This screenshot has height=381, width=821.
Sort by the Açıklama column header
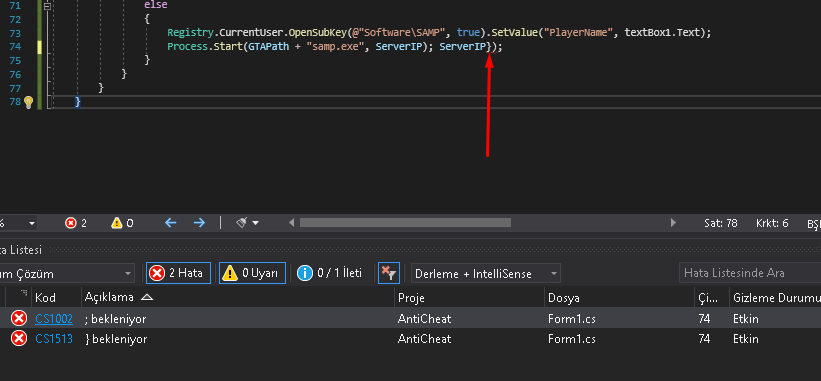(238, 298)
